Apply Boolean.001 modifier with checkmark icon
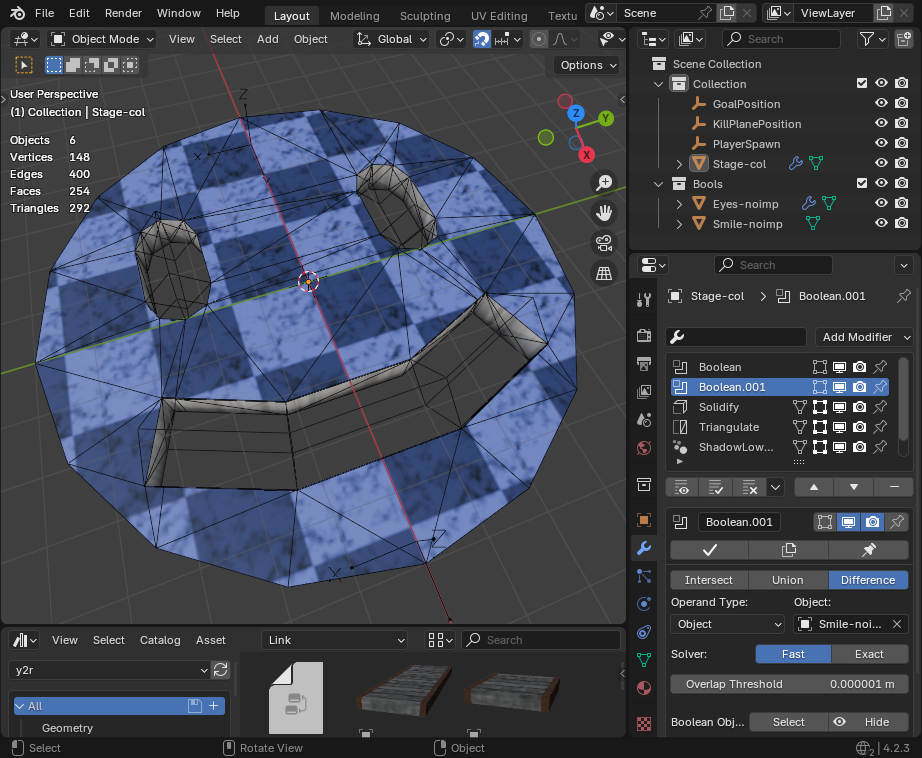 (x=710, y=550)
